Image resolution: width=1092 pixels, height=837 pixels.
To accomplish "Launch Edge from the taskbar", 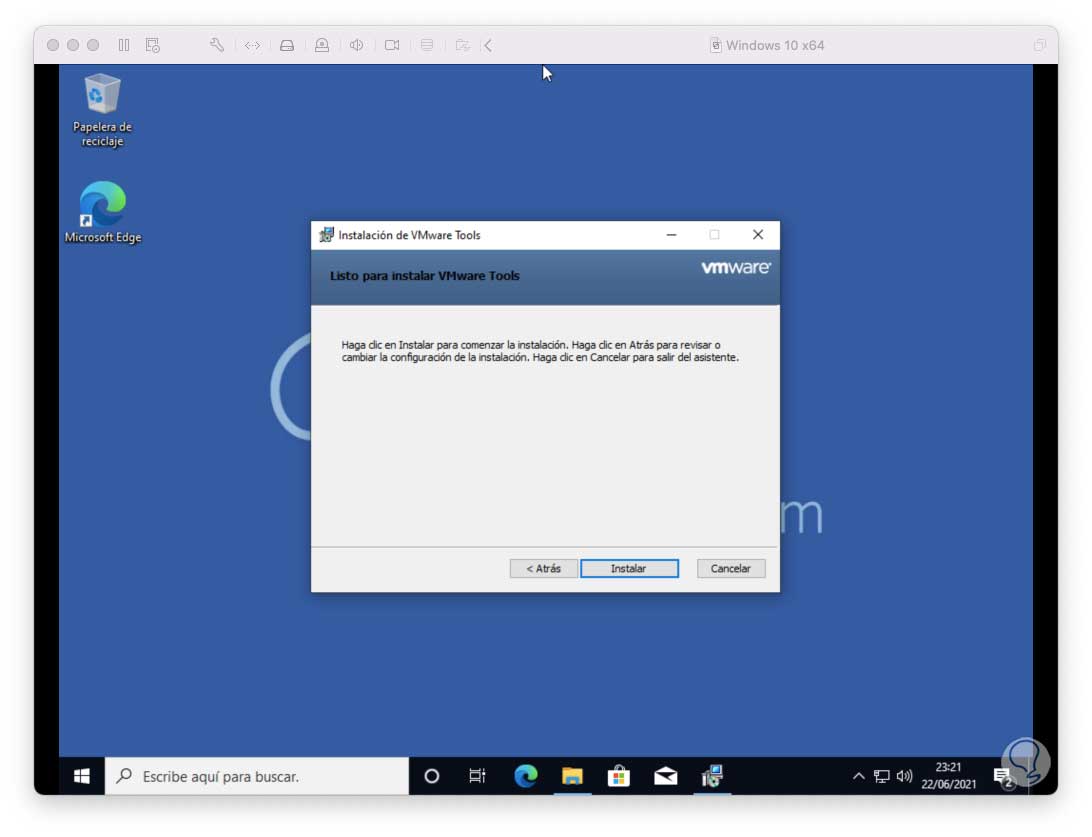I will coord(526,776).
